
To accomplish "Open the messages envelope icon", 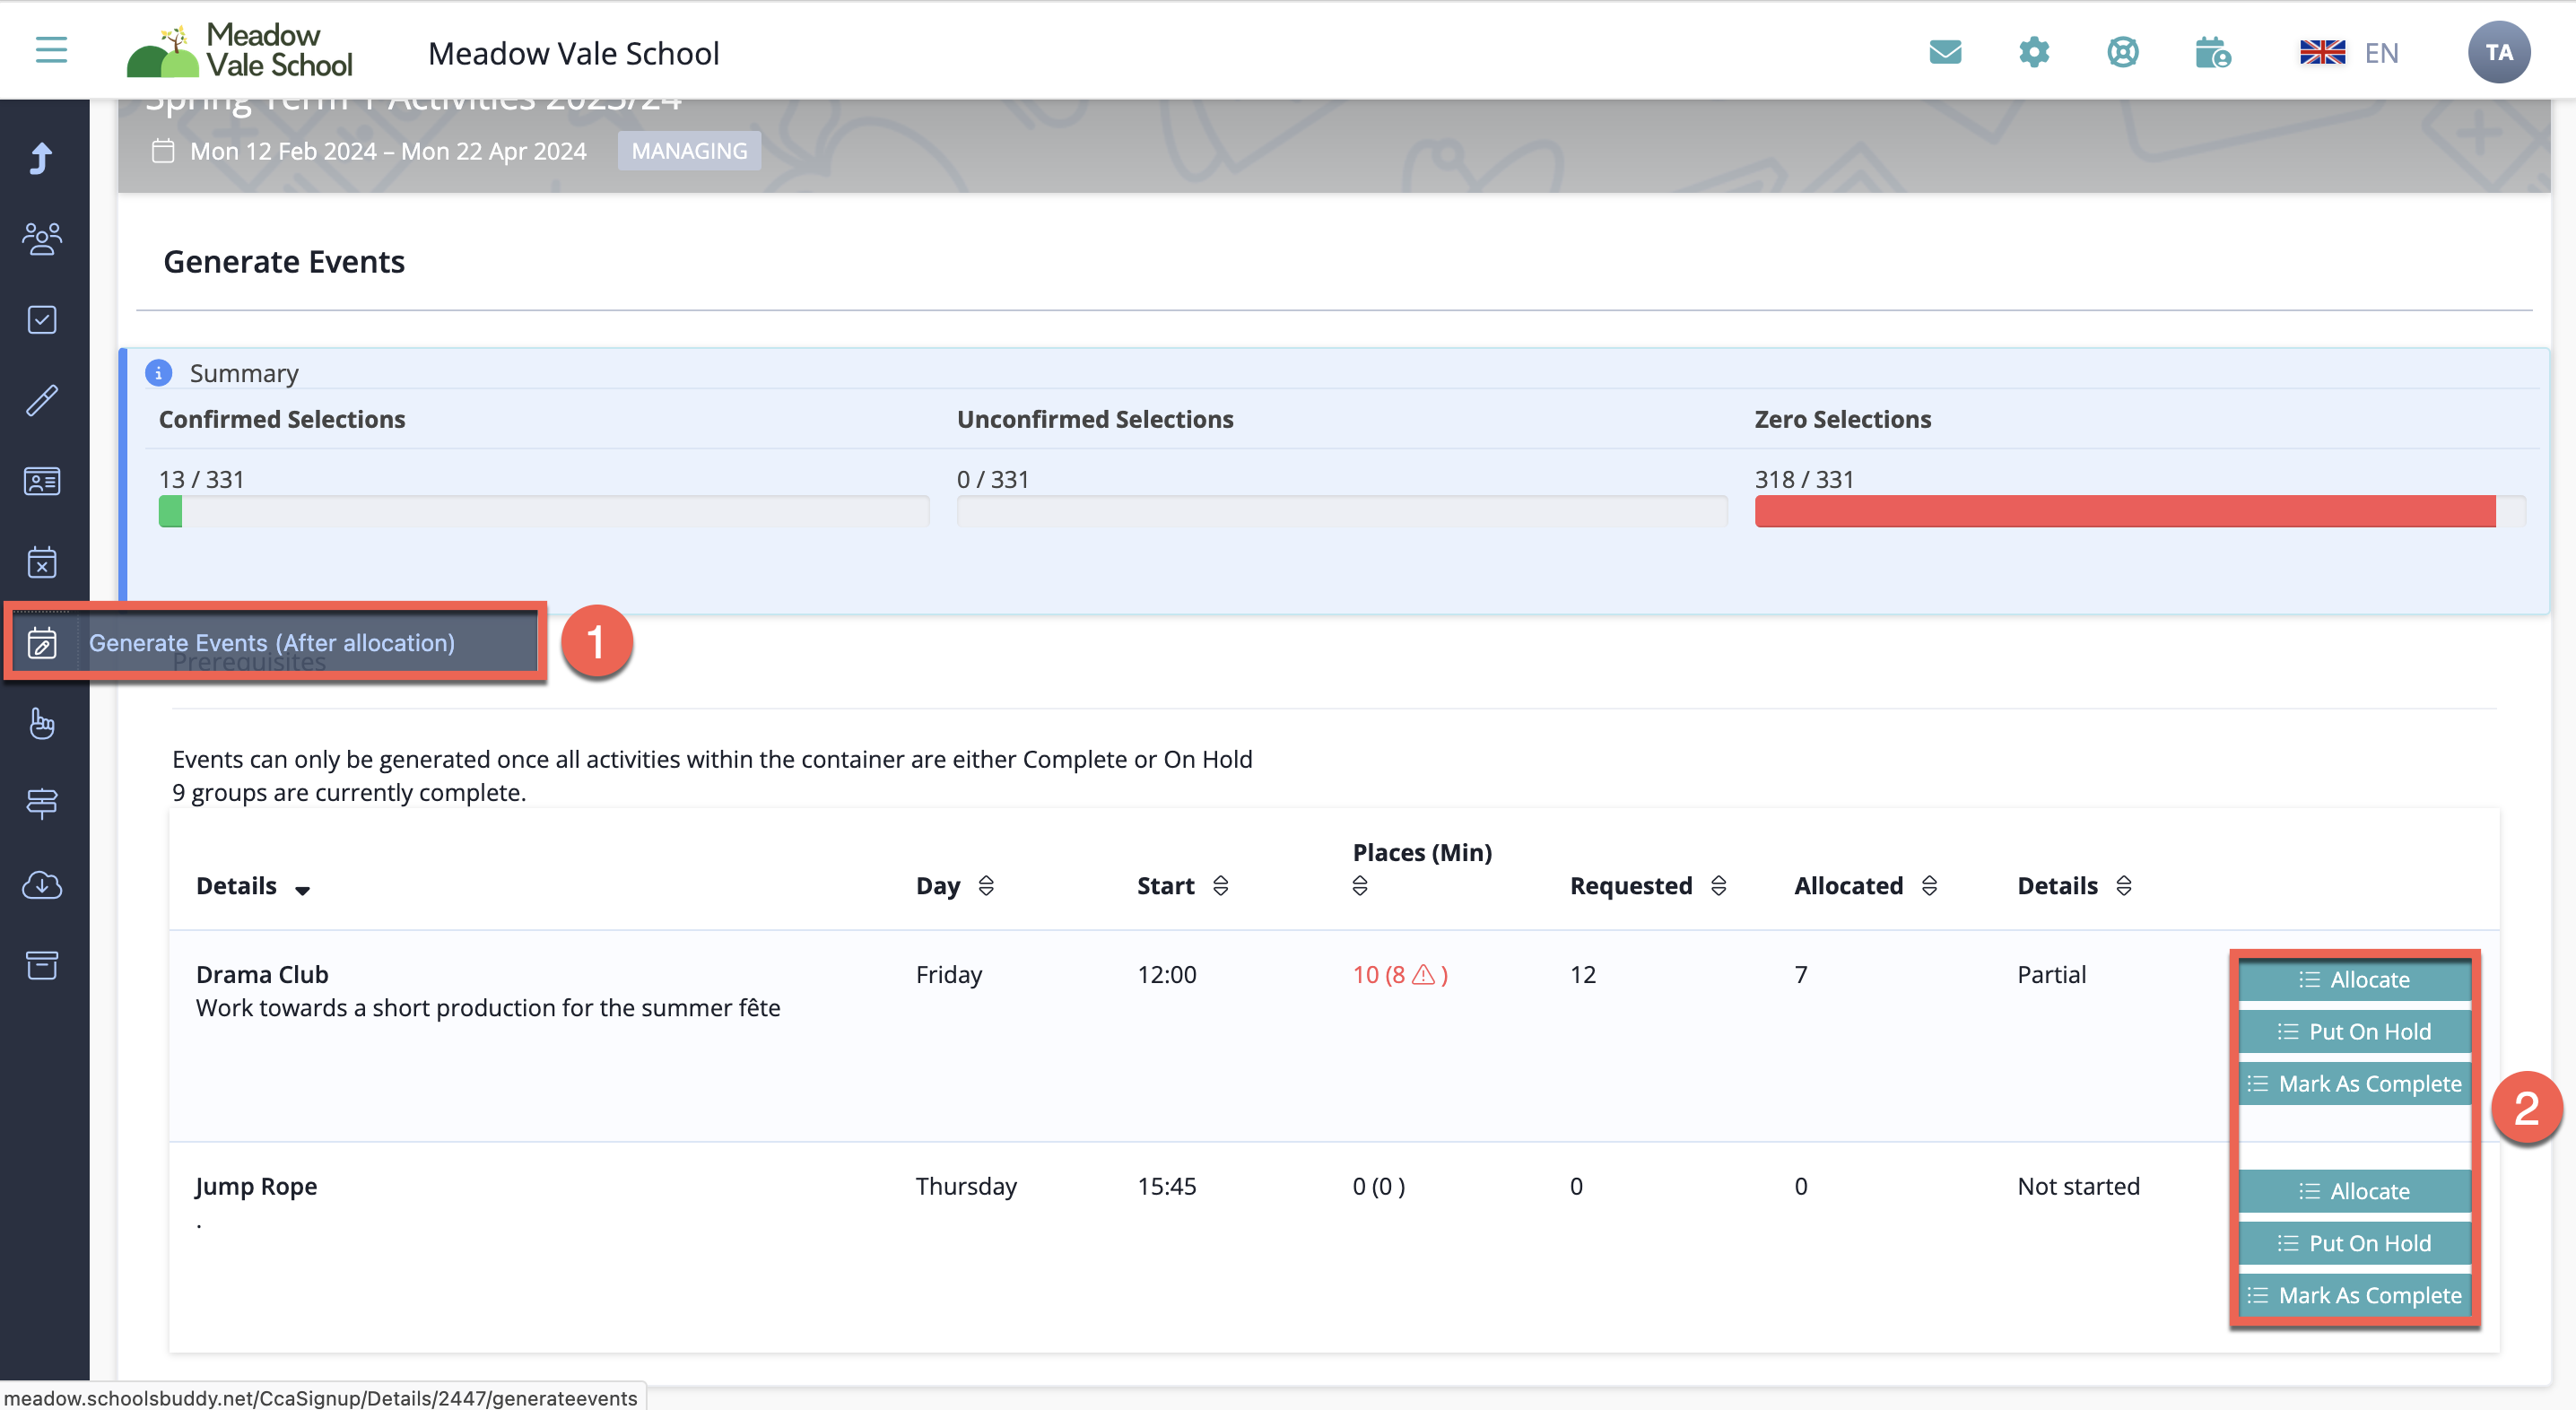I will tap(1945, 52).
